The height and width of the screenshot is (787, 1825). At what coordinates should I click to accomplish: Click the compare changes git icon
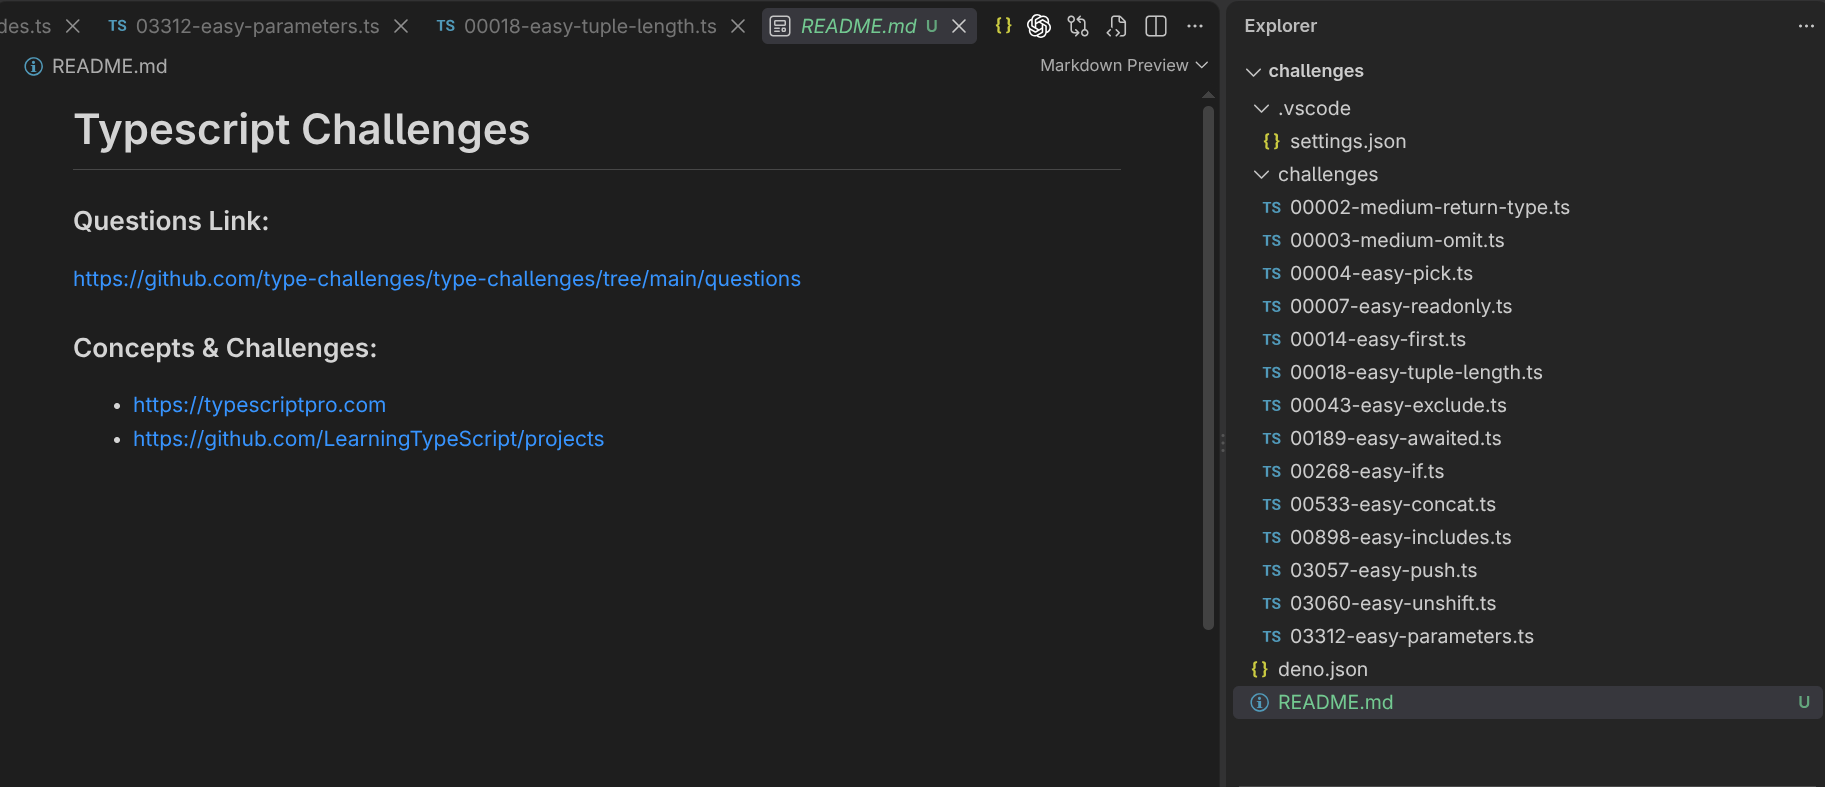pos(1078,26)
